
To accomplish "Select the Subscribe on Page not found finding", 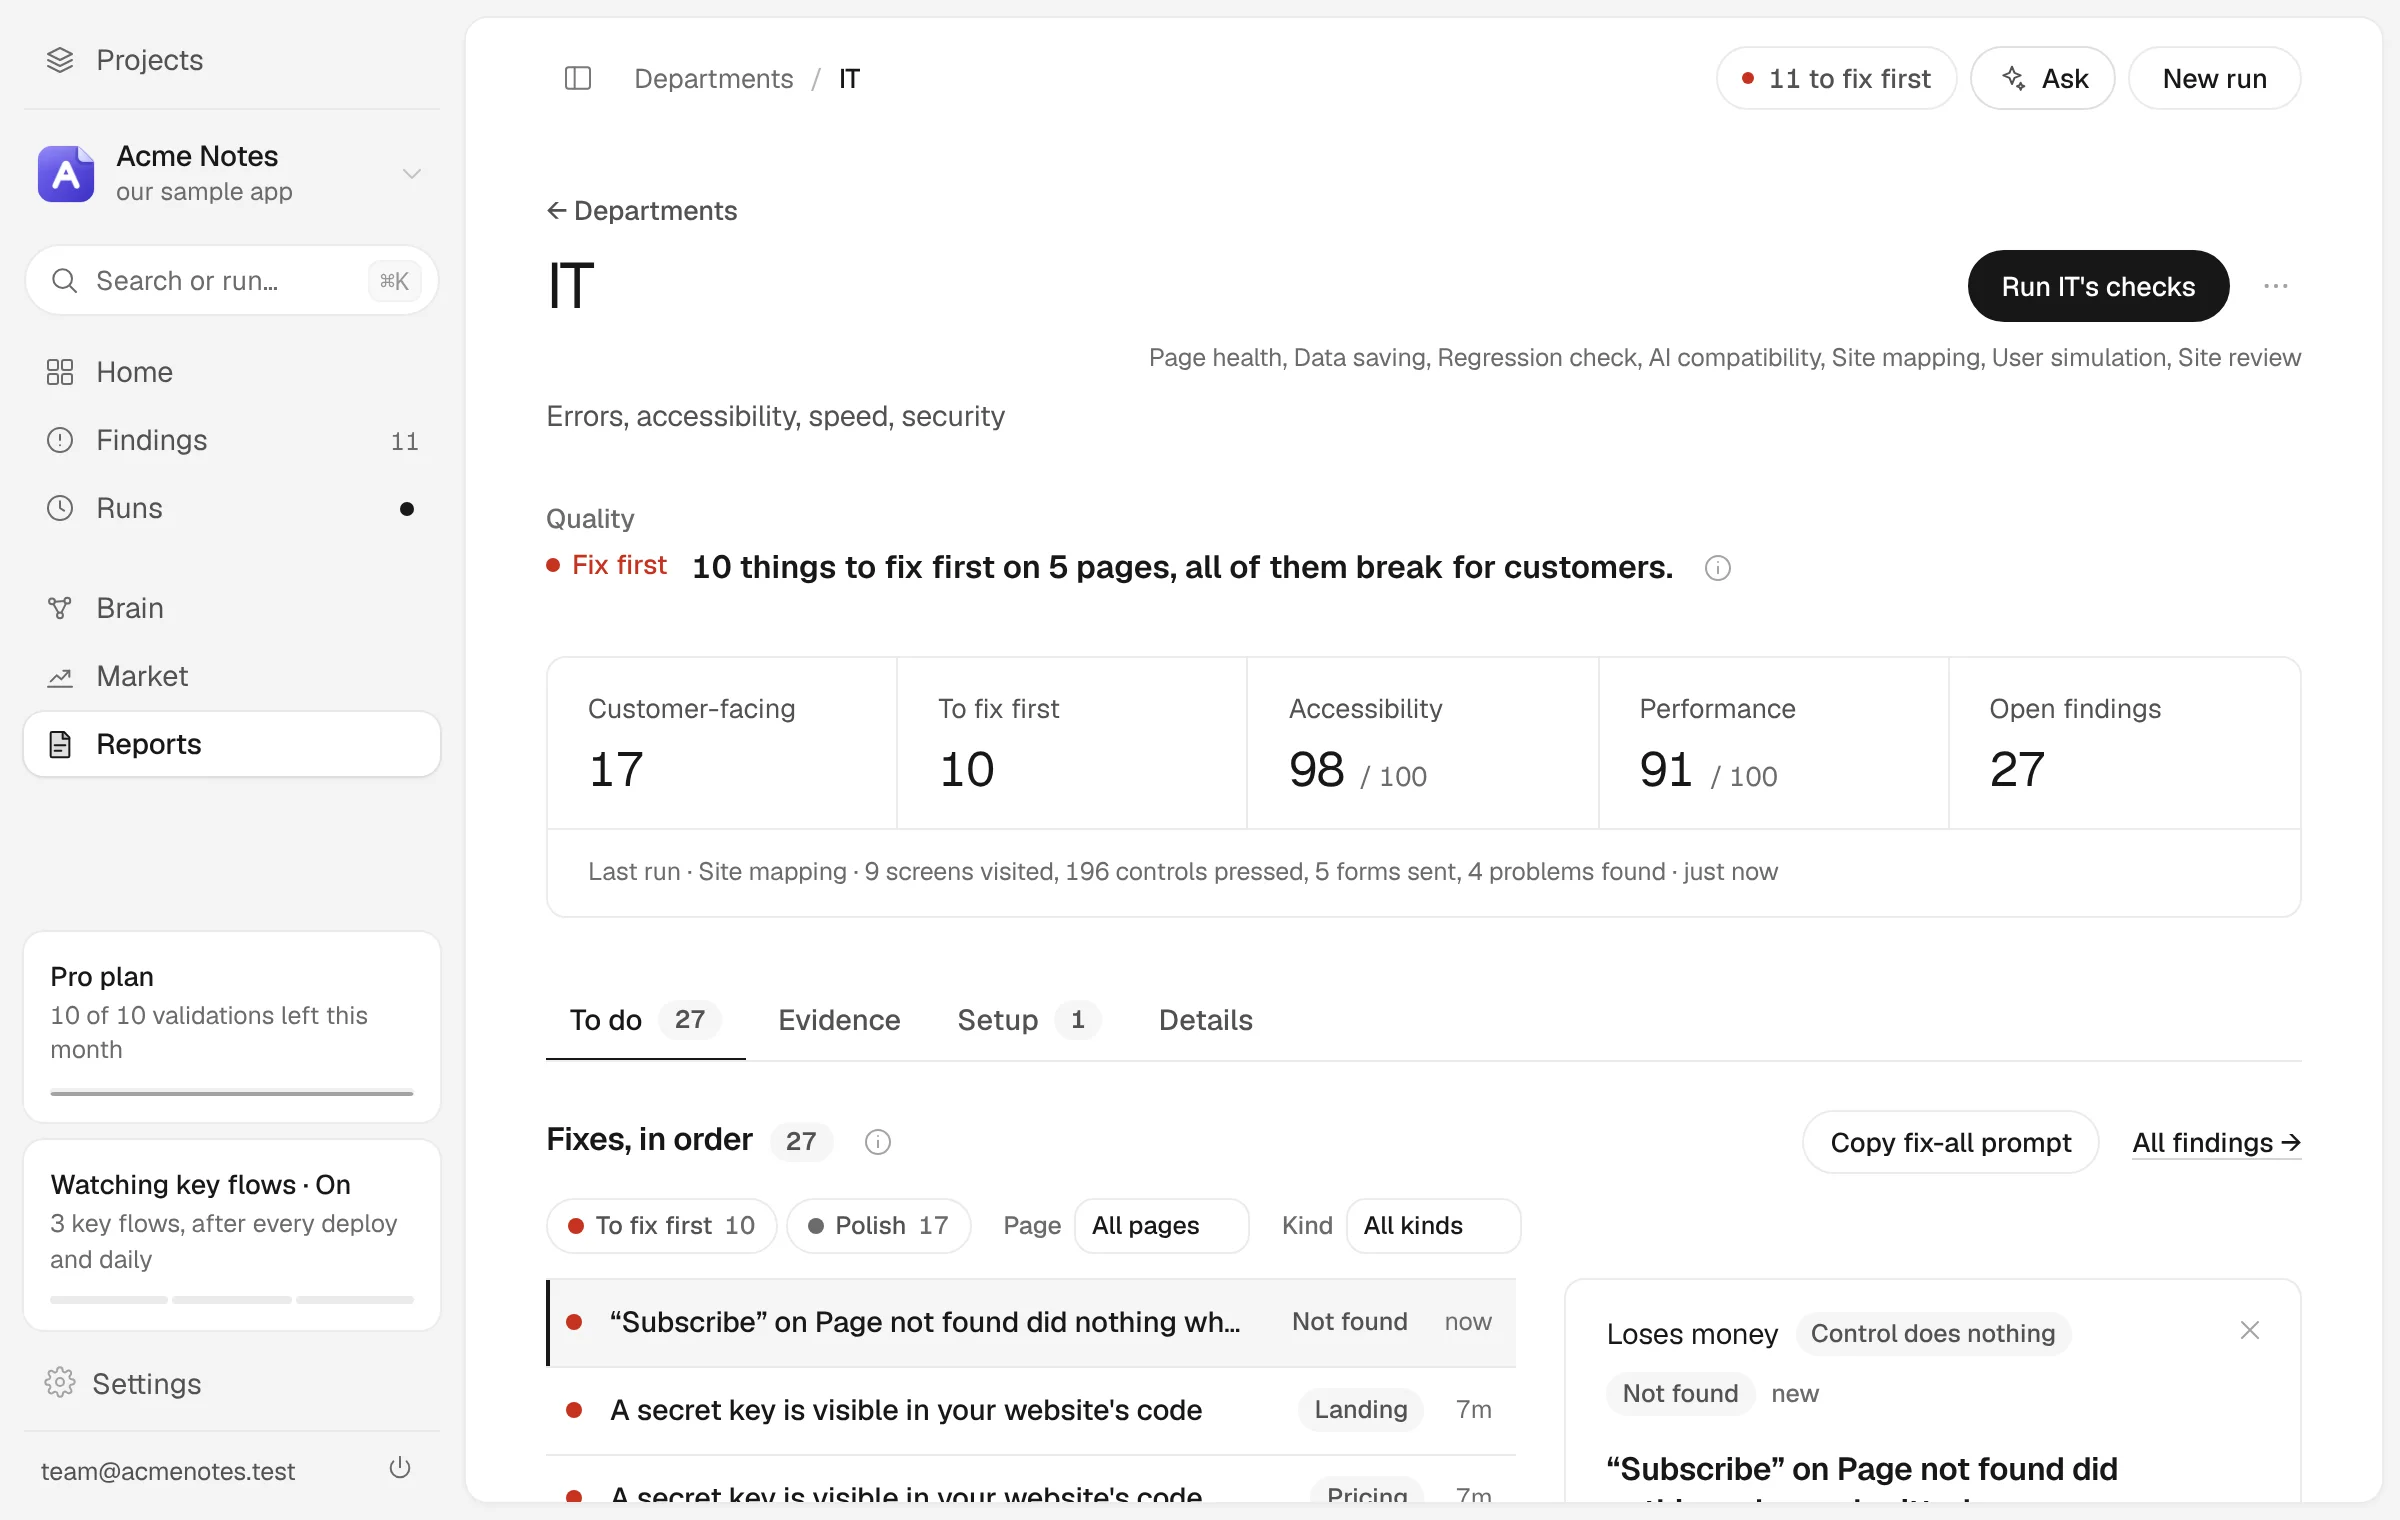I will pos(1031,1322).
